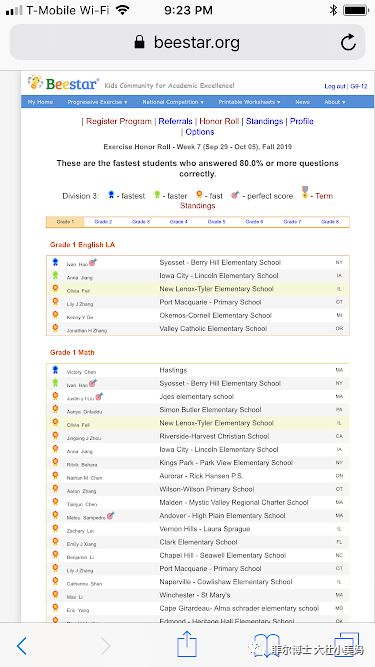Select the Grade 8 tab
This screenshot has height=667, width=375.
[330, 222]
